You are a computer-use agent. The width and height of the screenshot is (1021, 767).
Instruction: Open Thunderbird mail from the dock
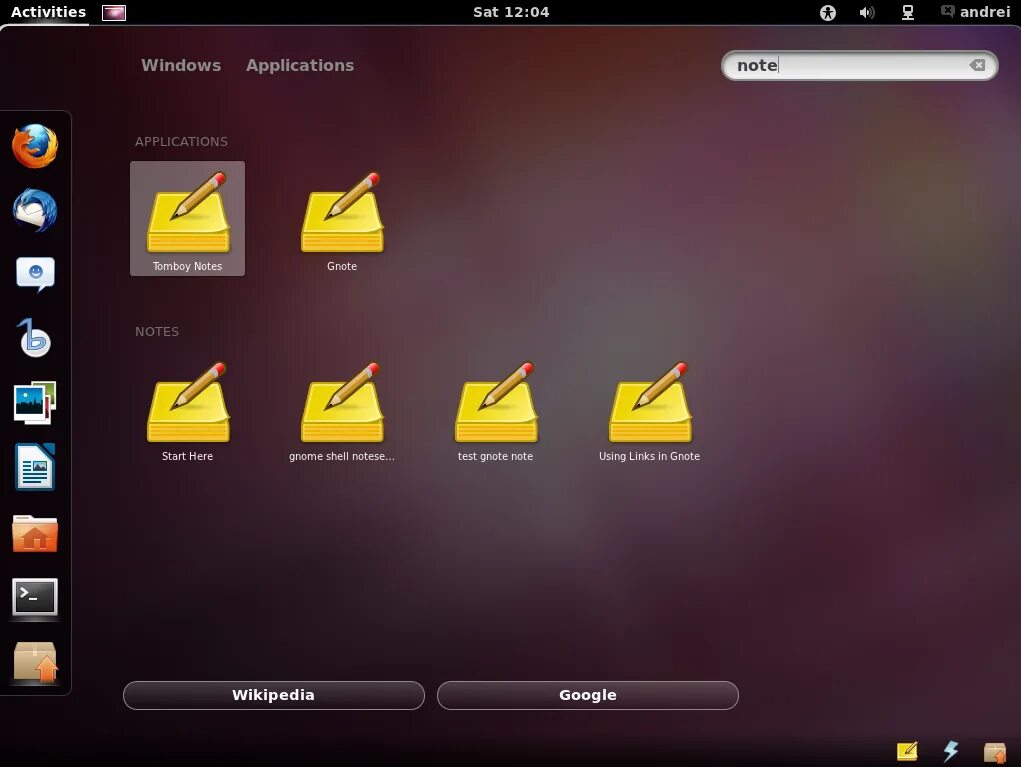click(x=35, y=211)
